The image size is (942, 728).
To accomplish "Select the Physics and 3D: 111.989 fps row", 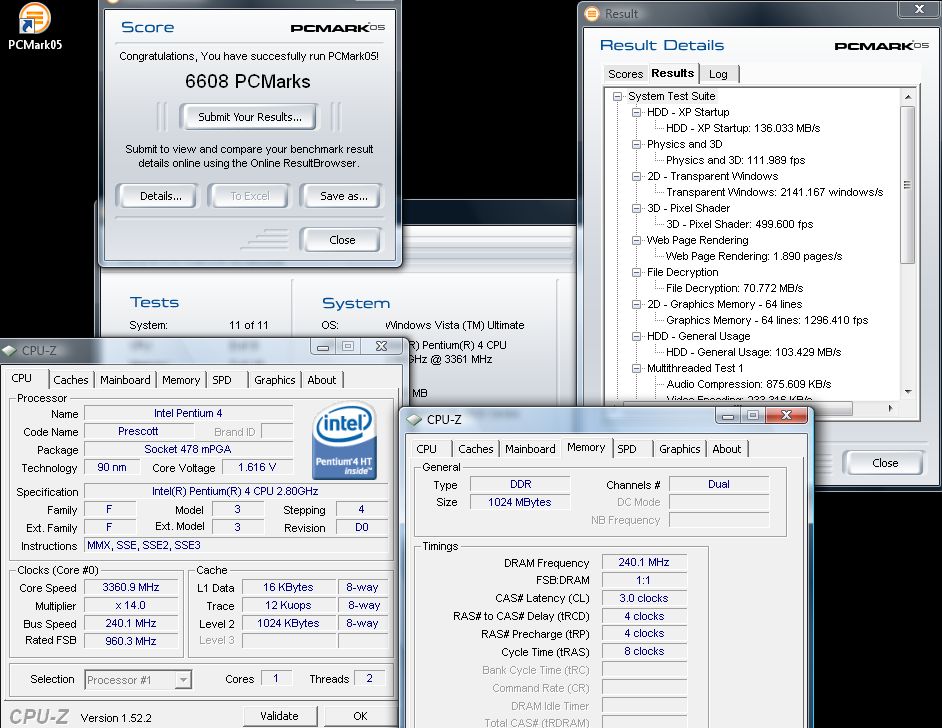I will pos(735,160).
